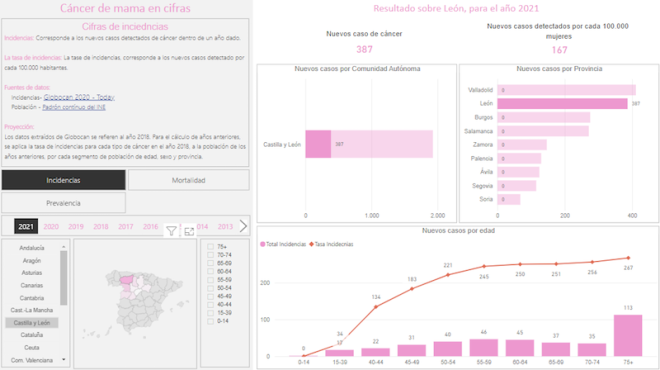Open Globocan 2020 - Today link
This screenshot has width=660, height=370.
pos(79,97)
